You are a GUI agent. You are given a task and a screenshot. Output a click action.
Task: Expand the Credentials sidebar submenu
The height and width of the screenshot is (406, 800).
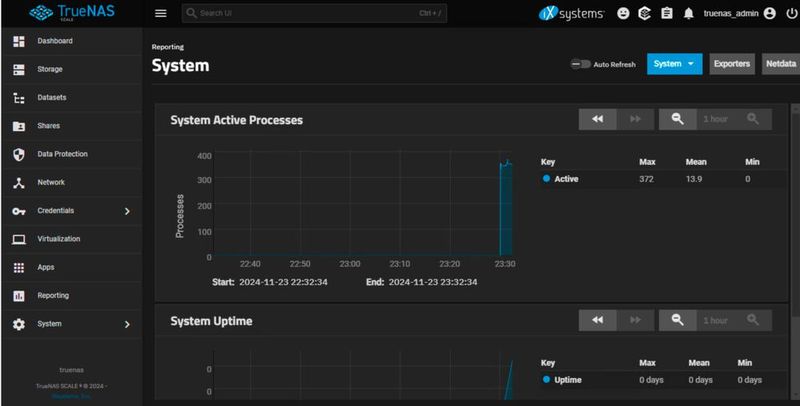click(x=127, y=211)
